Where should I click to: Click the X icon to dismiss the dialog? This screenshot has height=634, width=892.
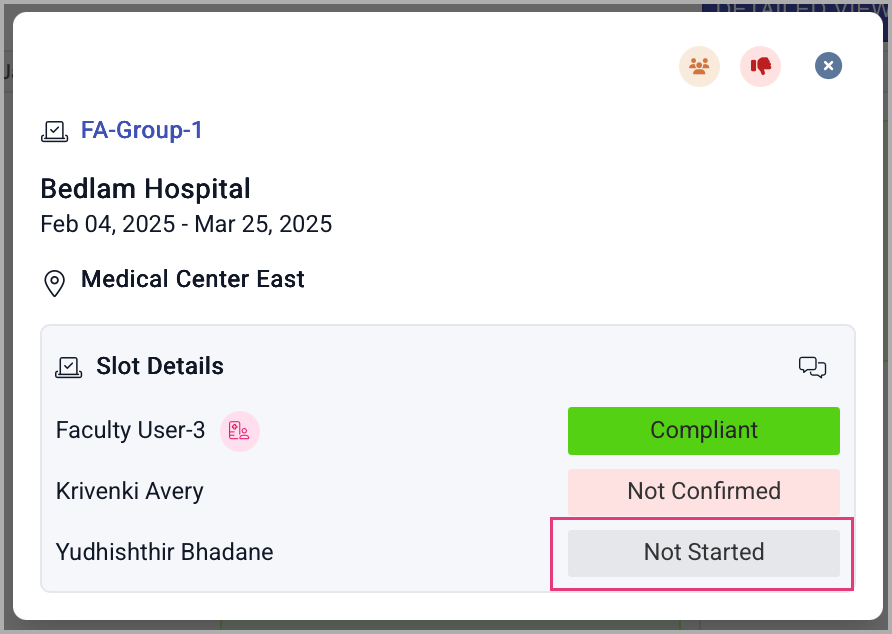828,66
